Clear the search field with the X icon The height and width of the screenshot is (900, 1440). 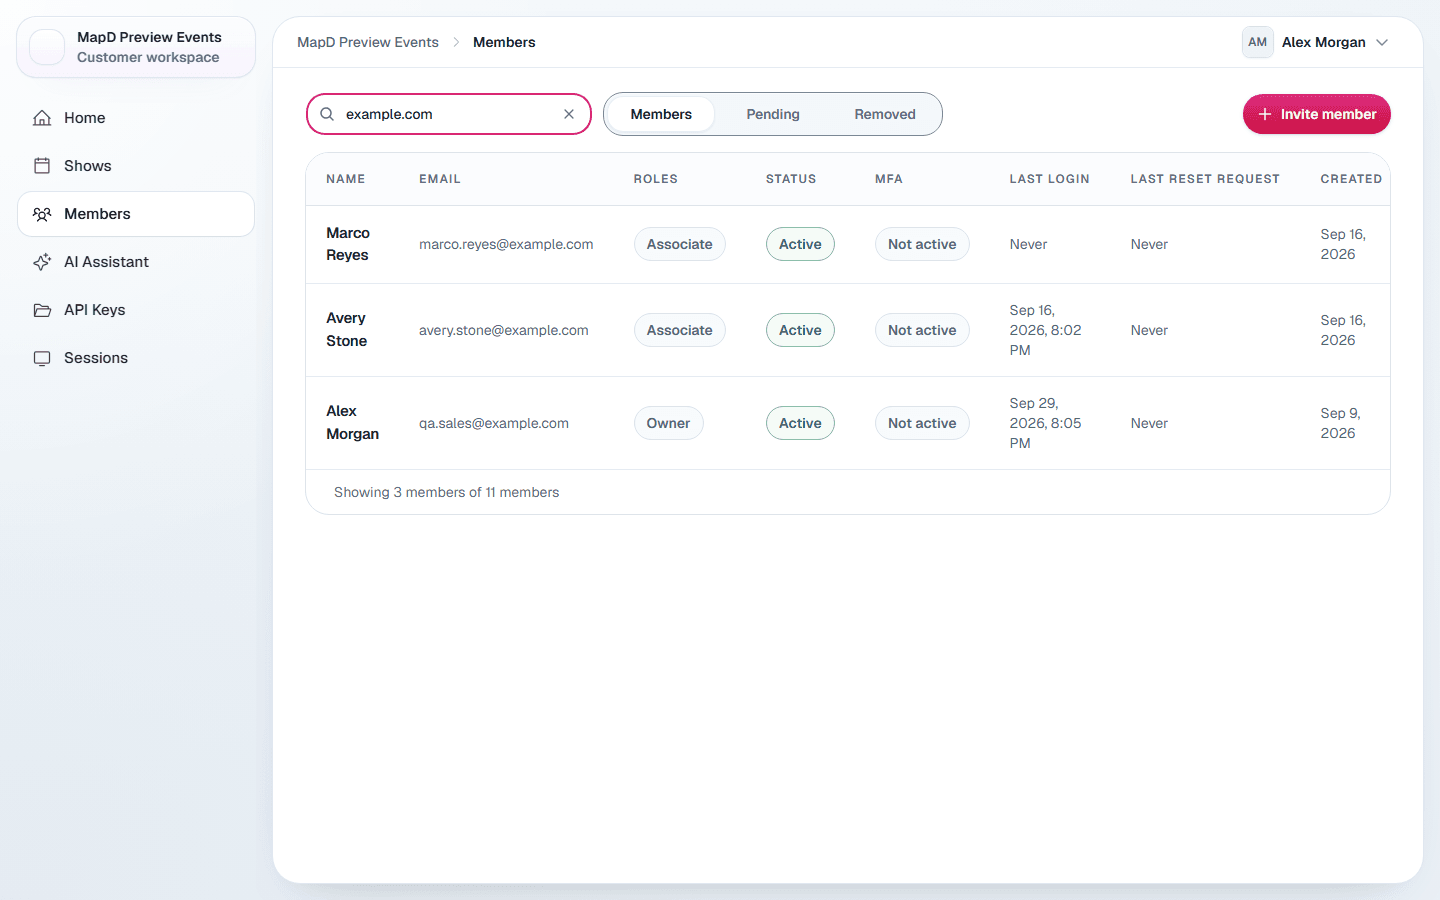coord(569,114)
